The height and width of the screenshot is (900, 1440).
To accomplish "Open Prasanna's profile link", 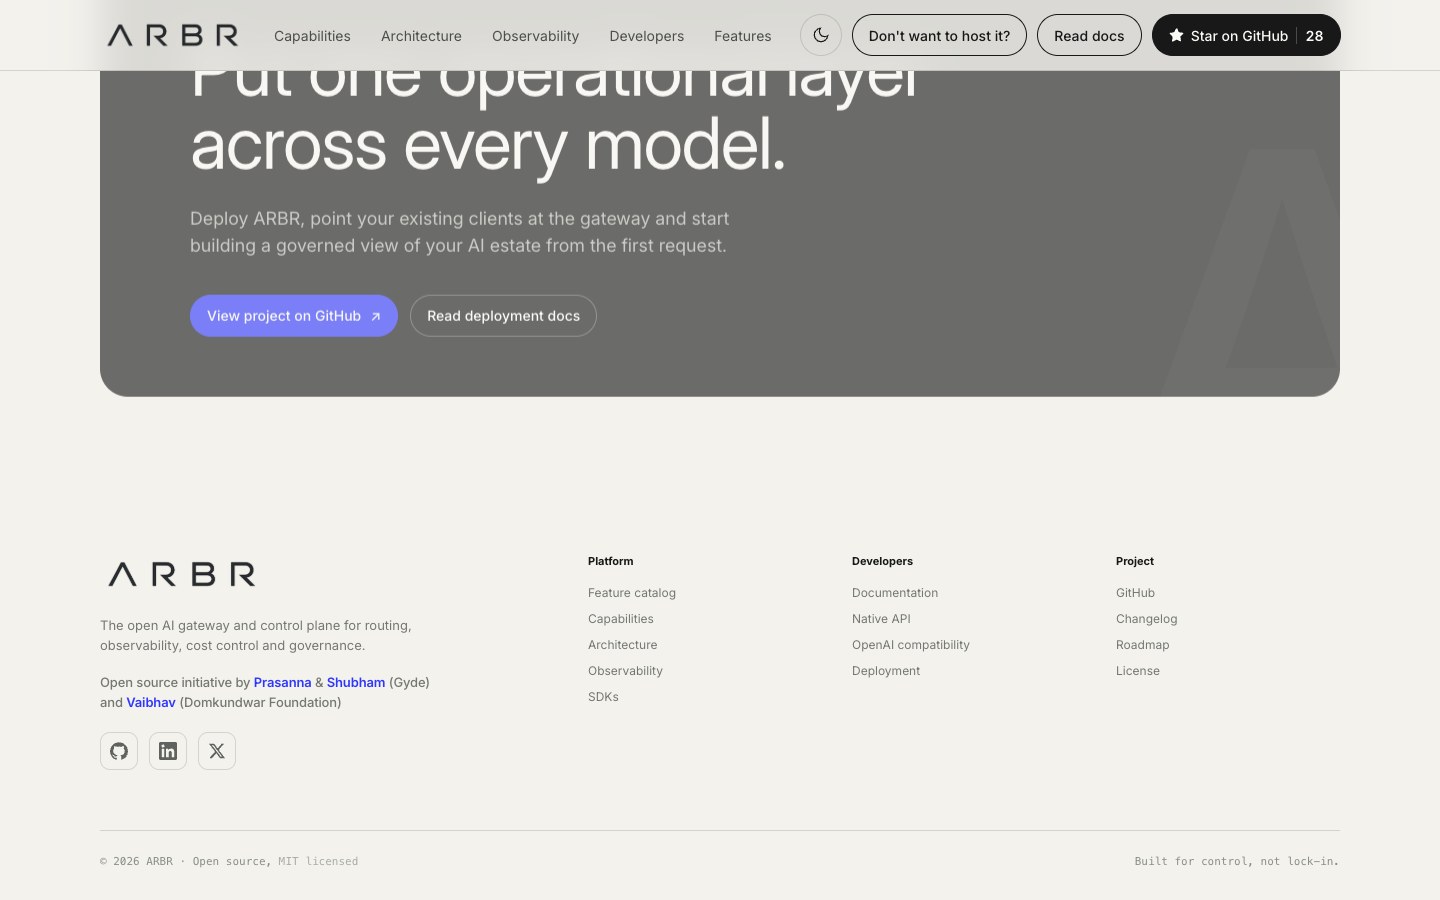I will coord(282,682).
